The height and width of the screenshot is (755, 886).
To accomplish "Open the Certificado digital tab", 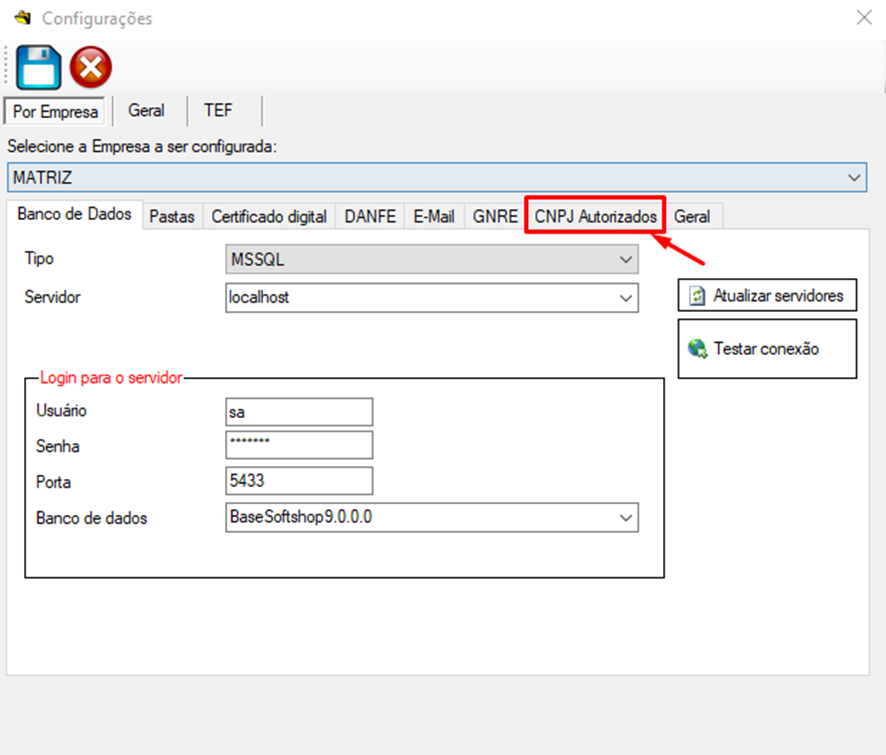I will tap(269, 216).
